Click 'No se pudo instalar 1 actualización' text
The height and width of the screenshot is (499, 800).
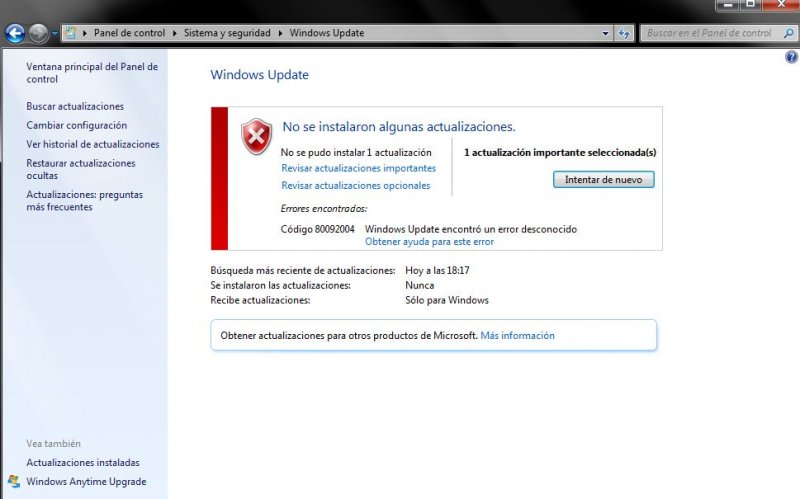(356, 153)
